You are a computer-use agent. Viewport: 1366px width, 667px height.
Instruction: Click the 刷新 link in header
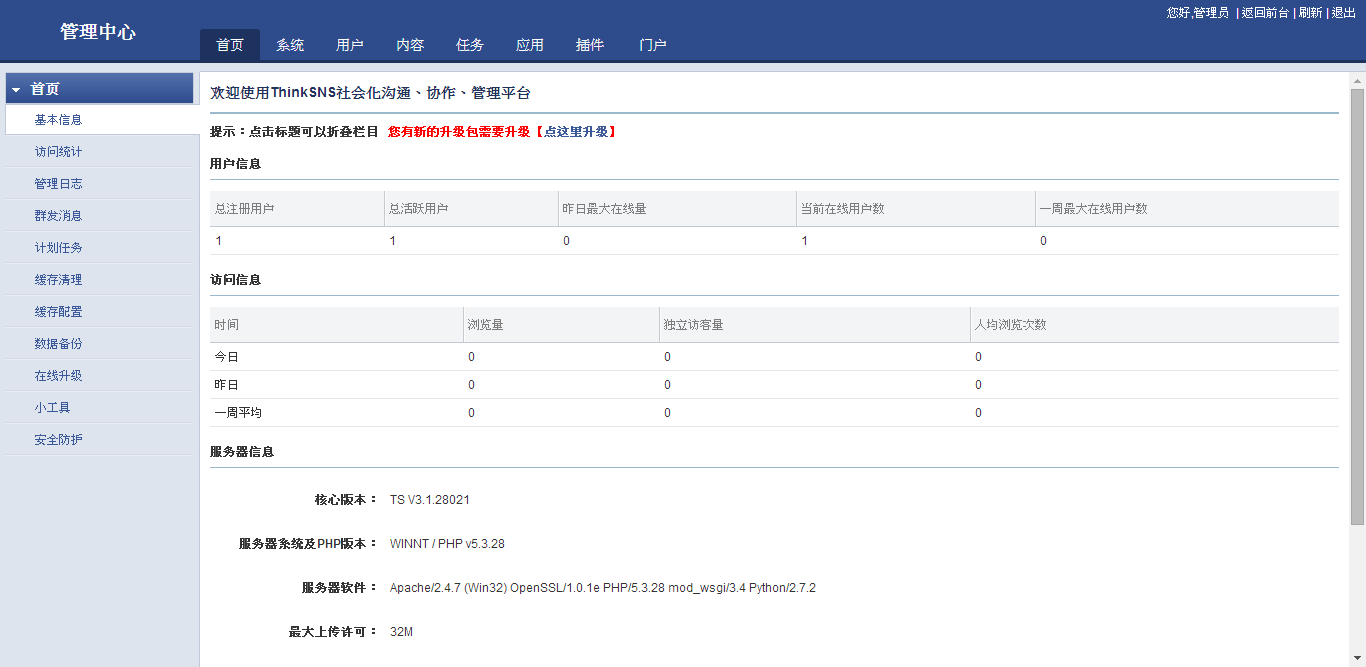[x=1310, y=13]
